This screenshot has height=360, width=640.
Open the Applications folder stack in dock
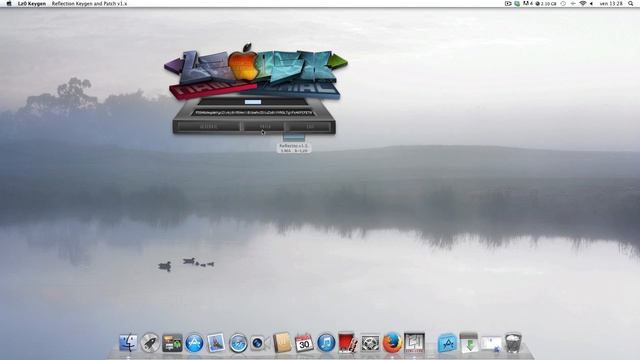[x=447, y=343]
